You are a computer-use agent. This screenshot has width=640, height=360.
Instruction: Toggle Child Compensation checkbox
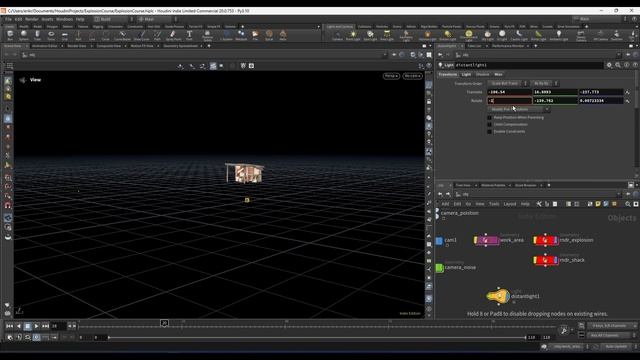pyautogui.click(x=489, y=124)
